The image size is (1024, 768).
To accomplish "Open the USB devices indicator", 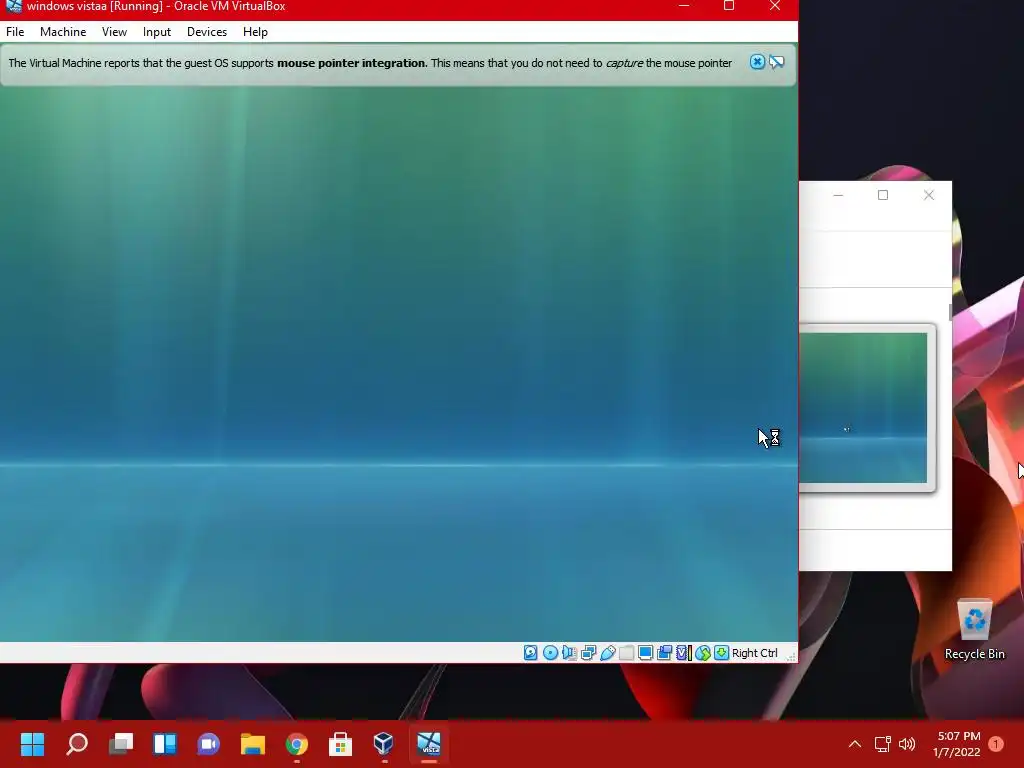I will click(x=607, y=652).
